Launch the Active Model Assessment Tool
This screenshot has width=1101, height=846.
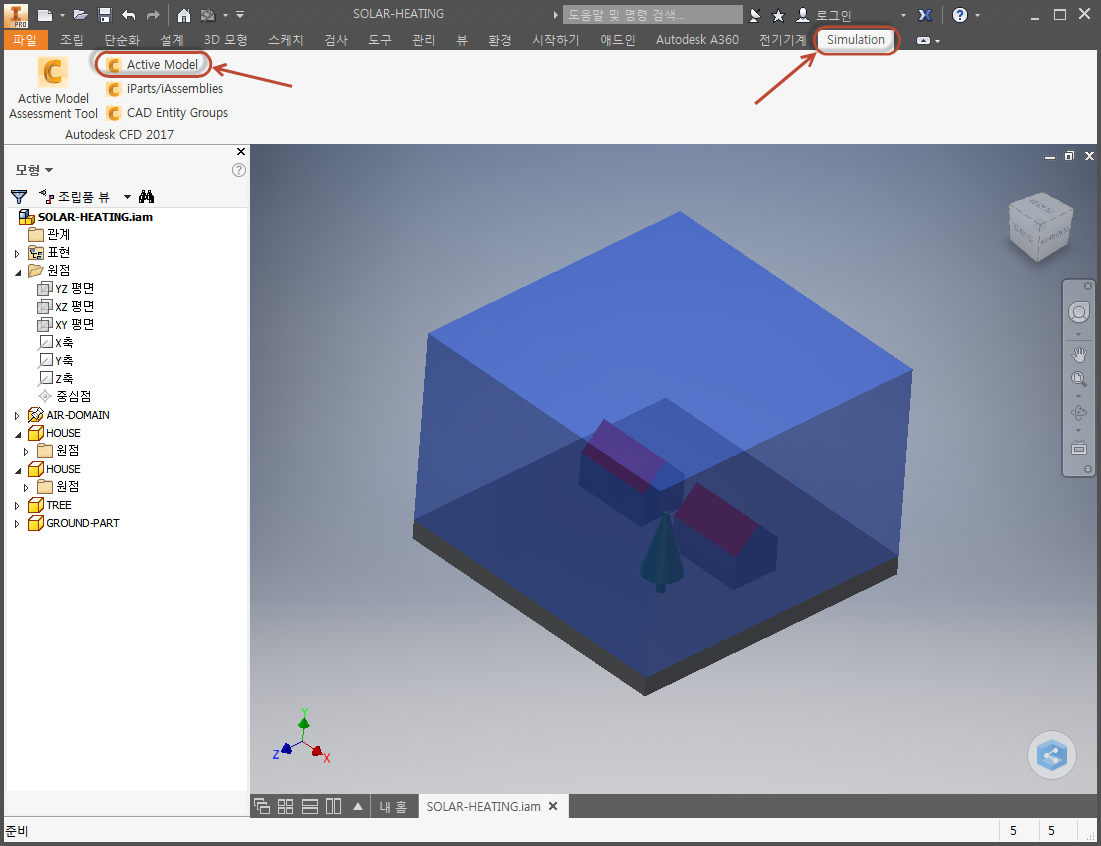[53, 88]
